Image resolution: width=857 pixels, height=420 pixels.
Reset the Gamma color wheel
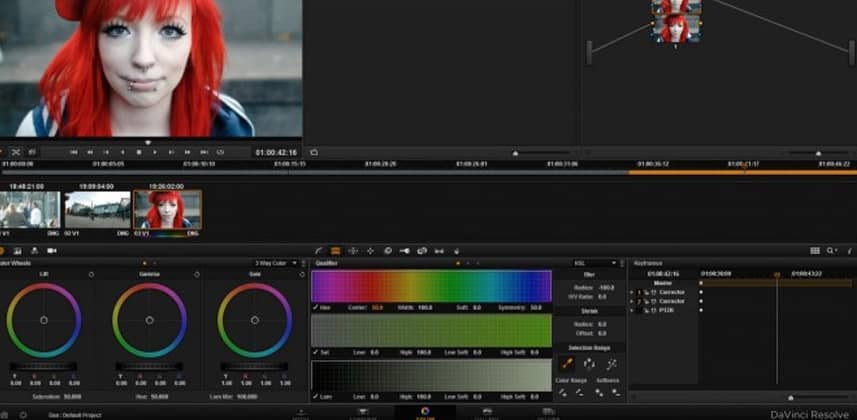coord(197,275)
